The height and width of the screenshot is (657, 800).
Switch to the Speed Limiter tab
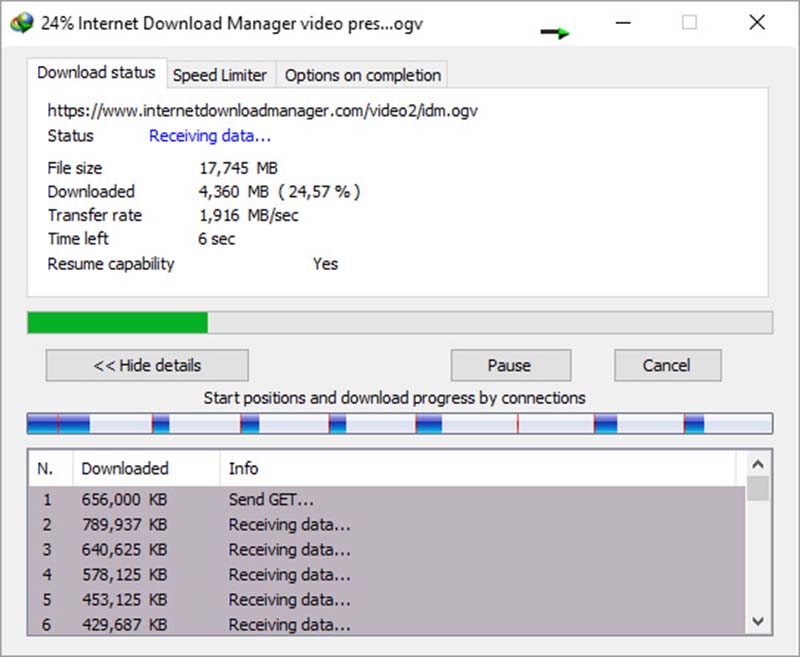[x=220, y=74]
